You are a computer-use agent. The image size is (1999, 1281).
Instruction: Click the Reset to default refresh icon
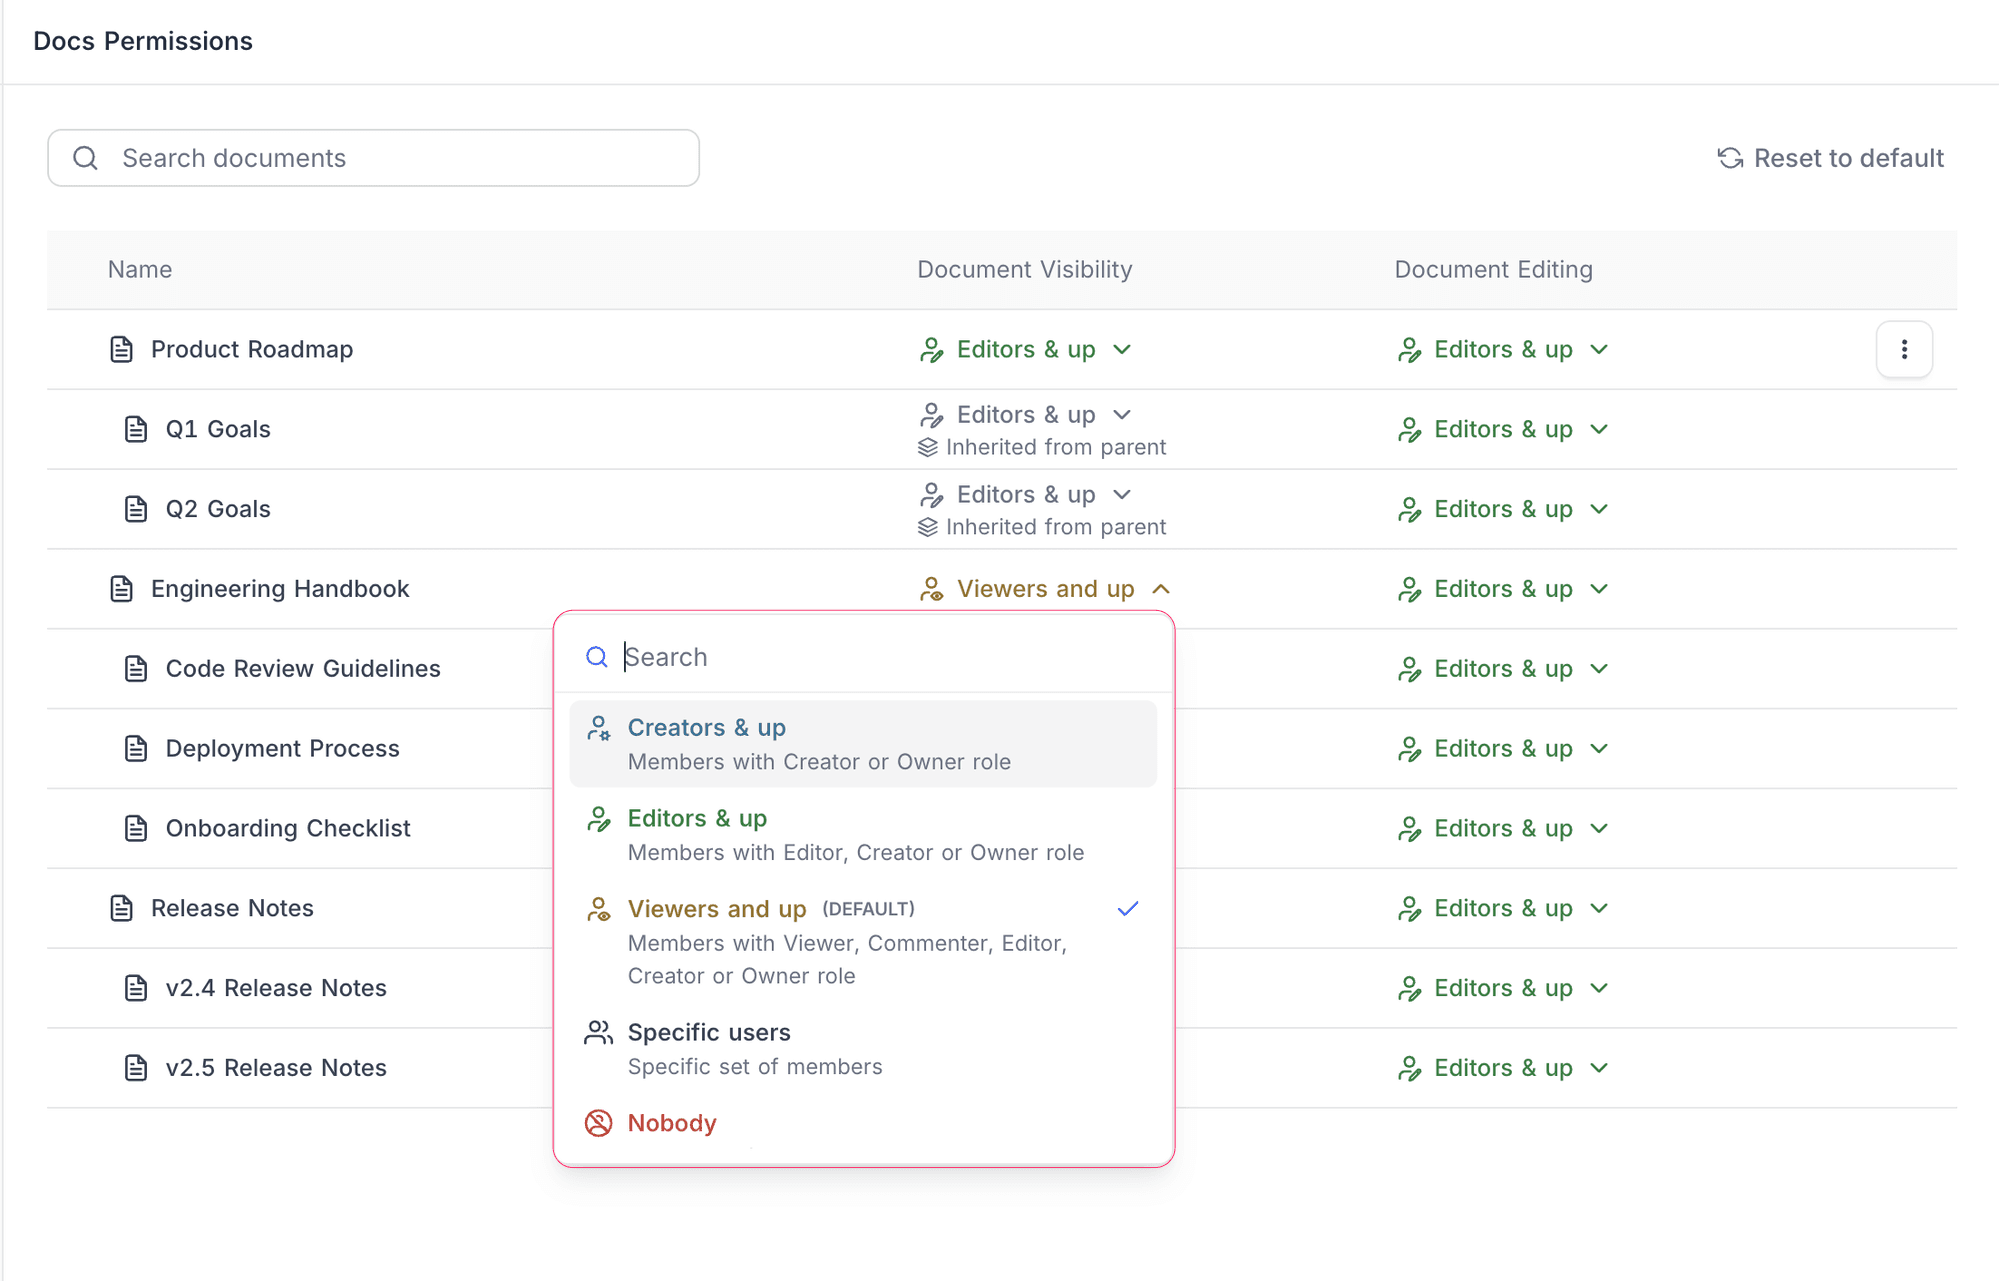click(1730, 158)
